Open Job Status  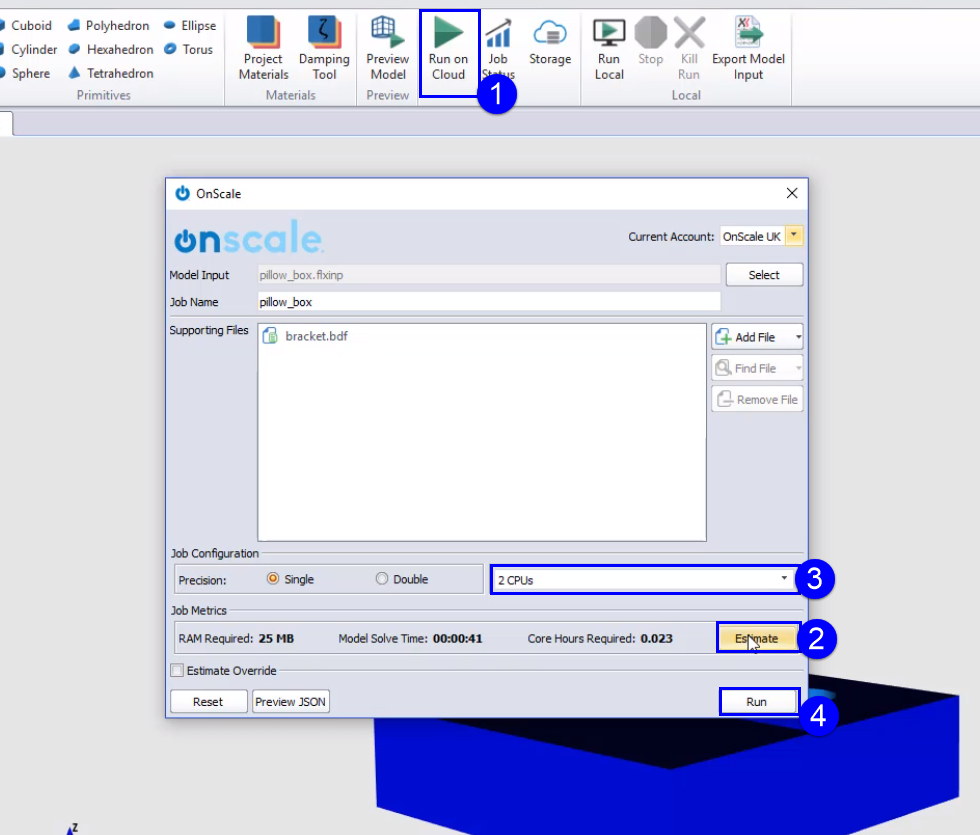click(498, 49)
